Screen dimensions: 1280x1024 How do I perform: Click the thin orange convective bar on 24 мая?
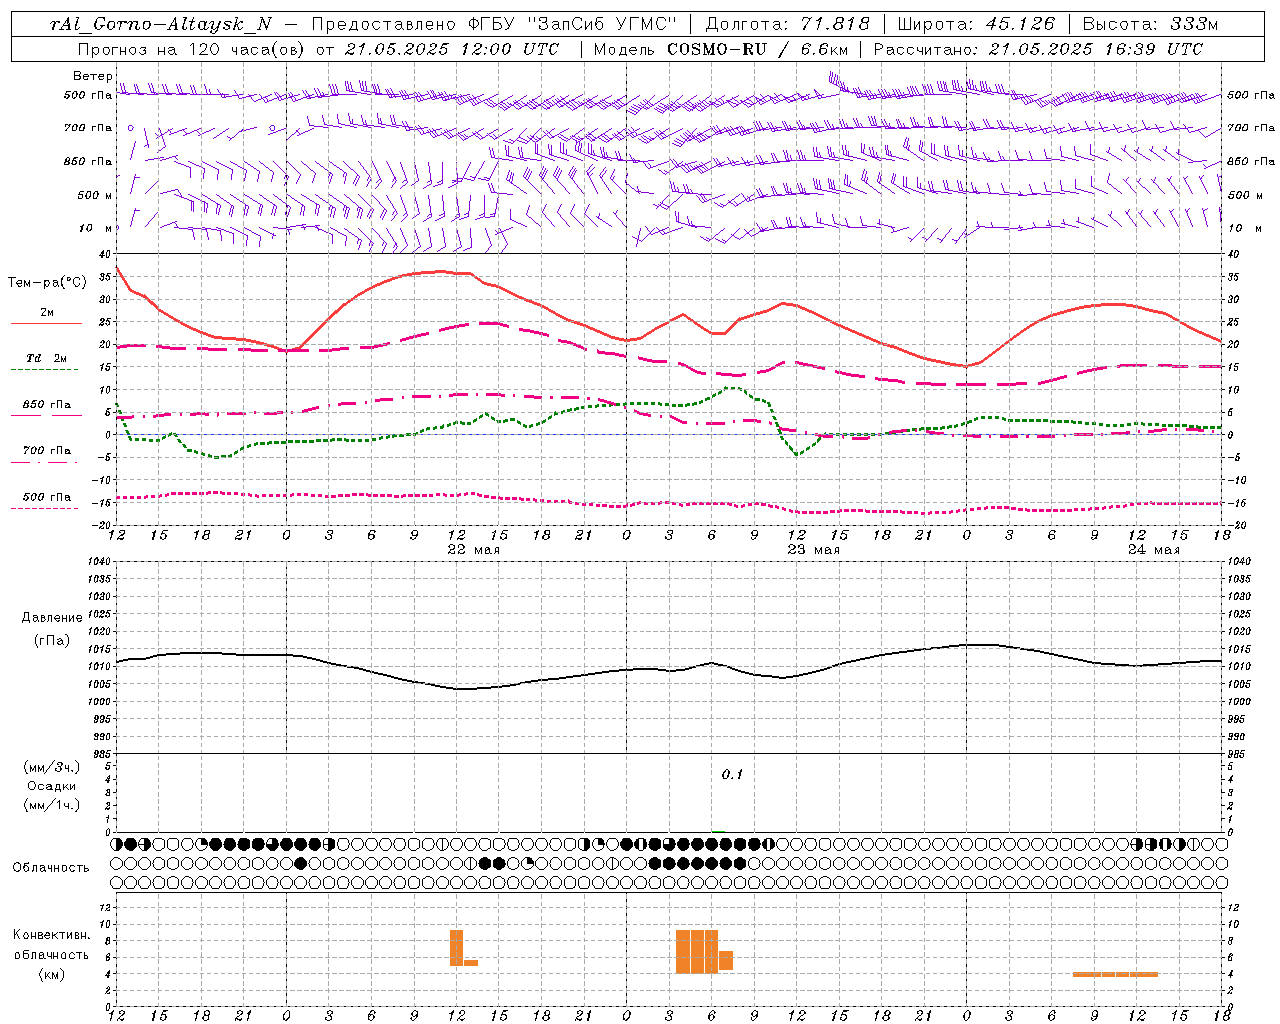click(x=1115, y=974)
